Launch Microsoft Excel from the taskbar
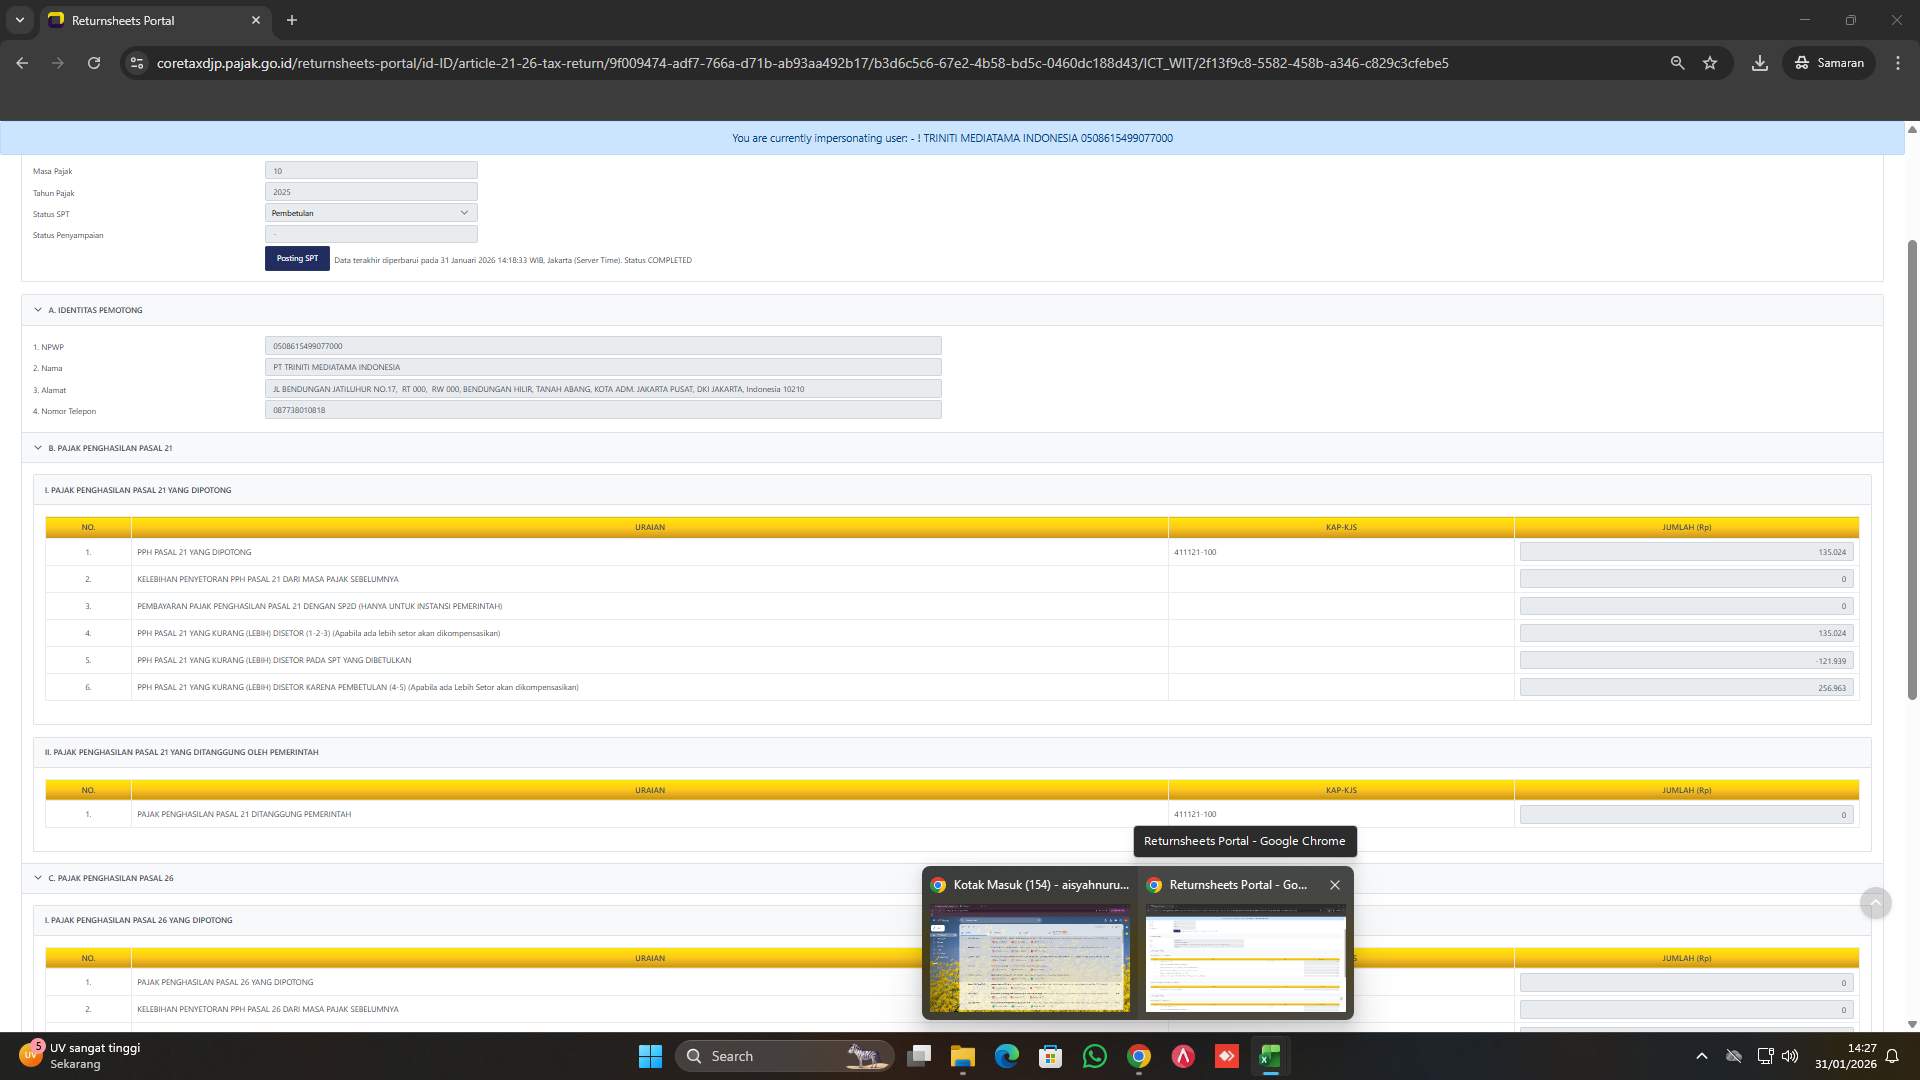 pyautogui.click(x=1270, y=1056)
